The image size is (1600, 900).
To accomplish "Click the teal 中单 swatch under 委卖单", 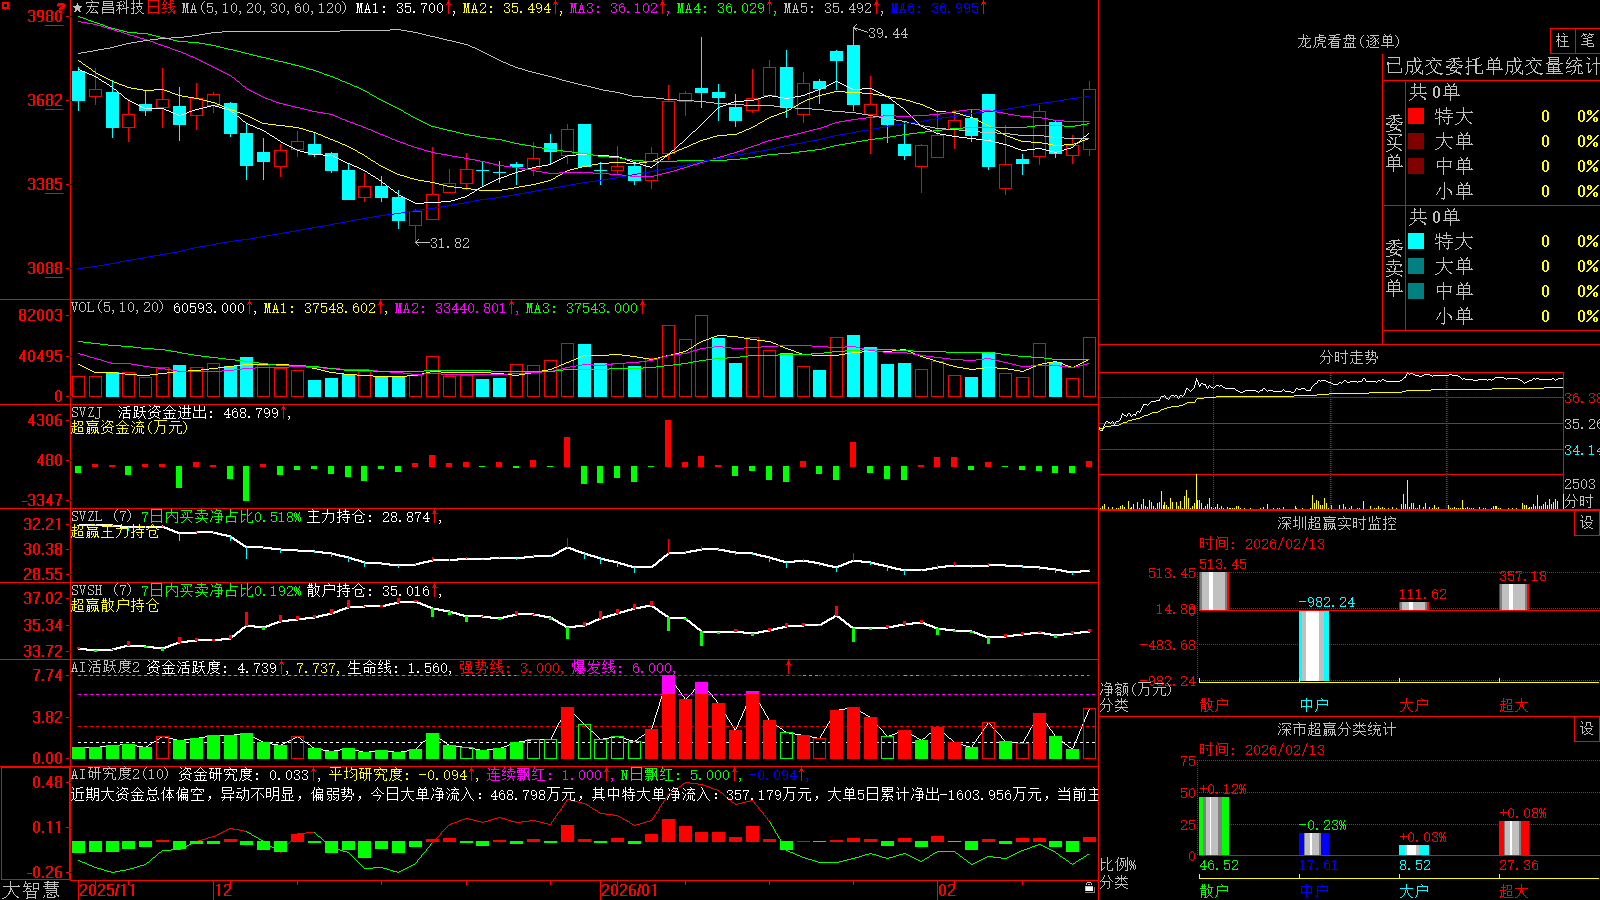I will tap(1416, 291).
